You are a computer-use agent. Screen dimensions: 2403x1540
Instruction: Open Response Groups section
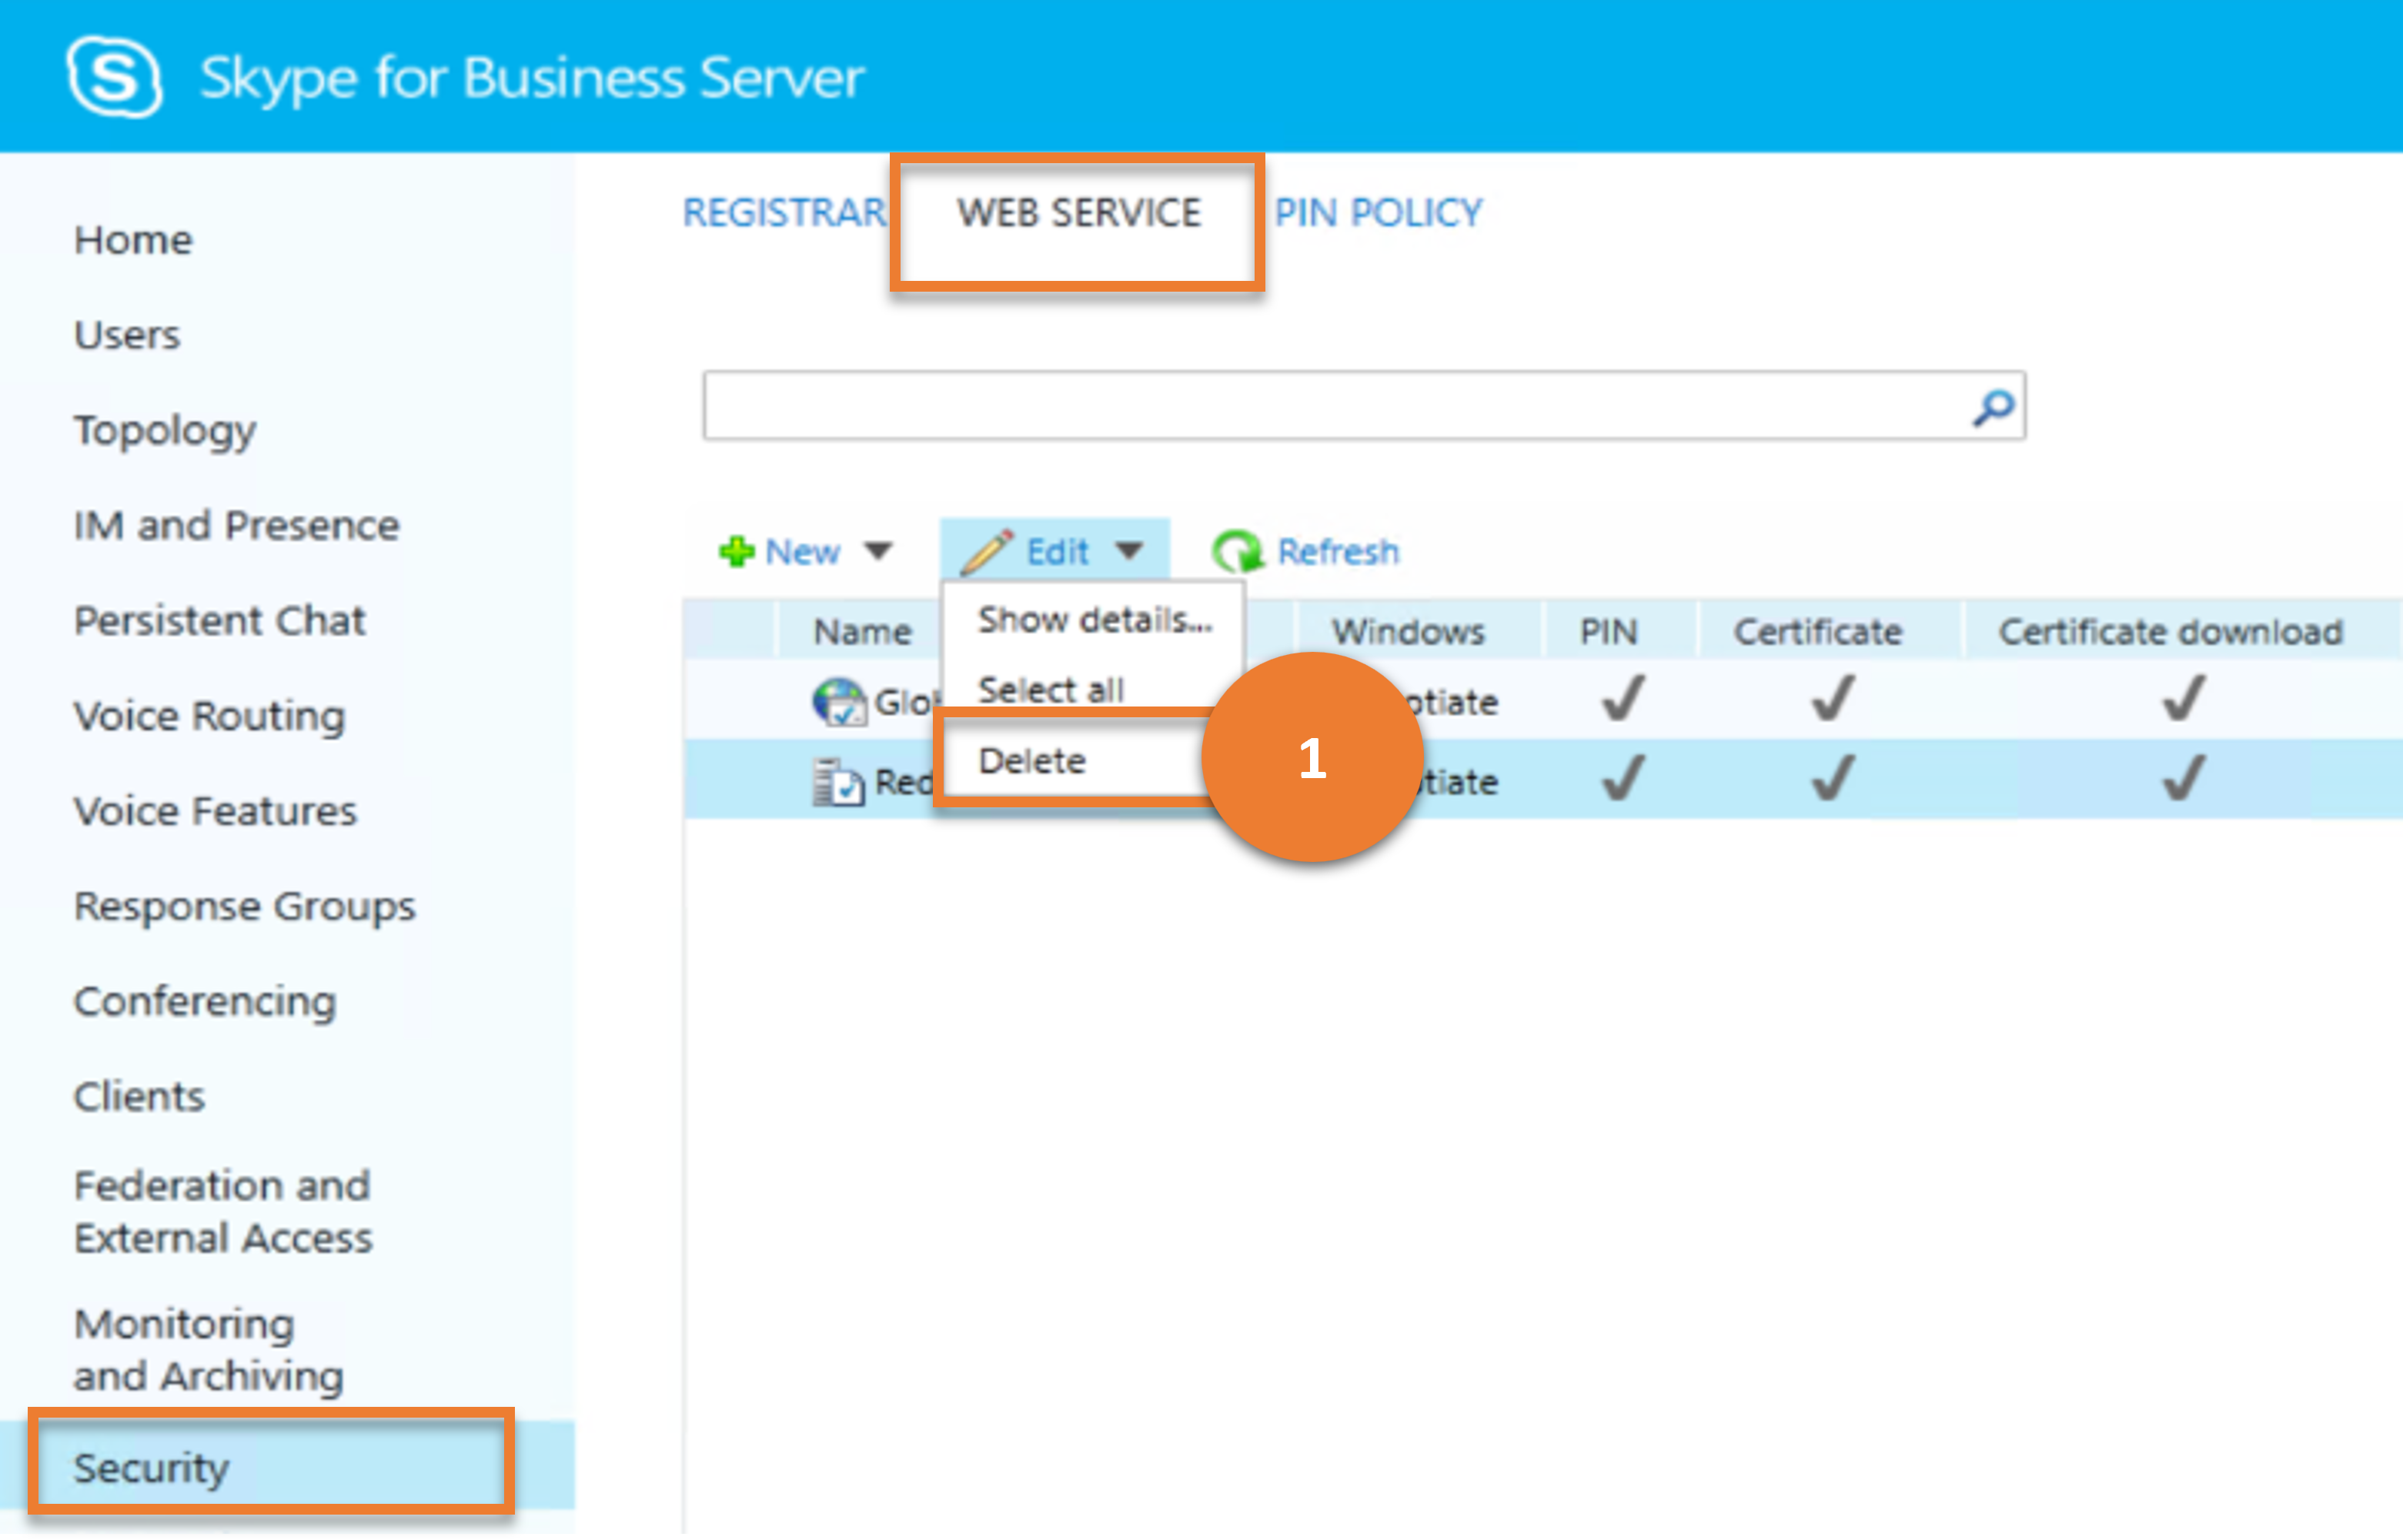pyautogui.click(x=244, y=908)
